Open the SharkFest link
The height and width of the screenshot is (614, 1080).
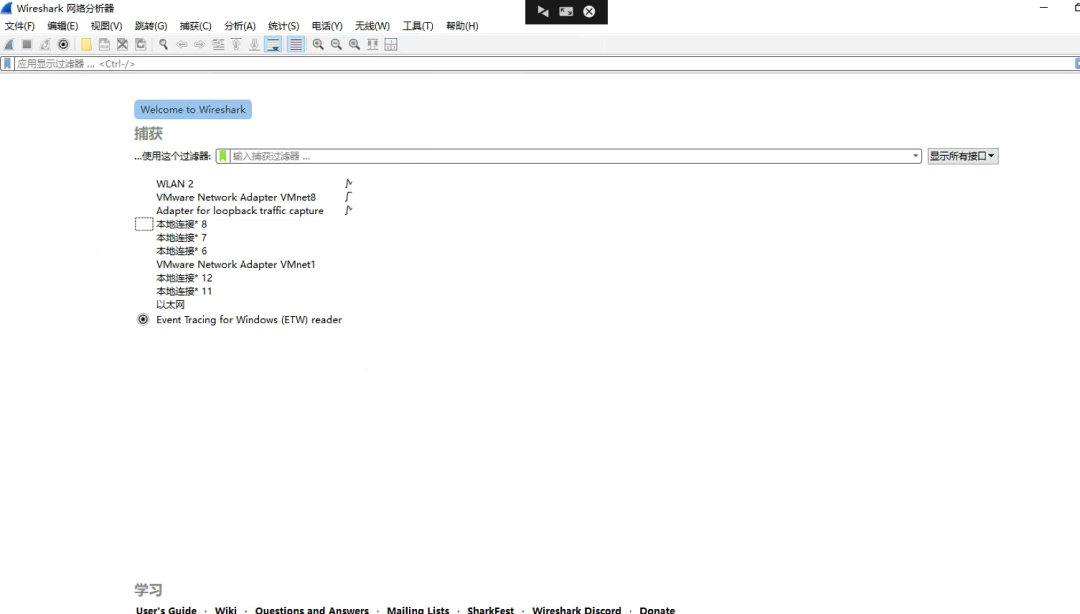[x=490, y=610]
